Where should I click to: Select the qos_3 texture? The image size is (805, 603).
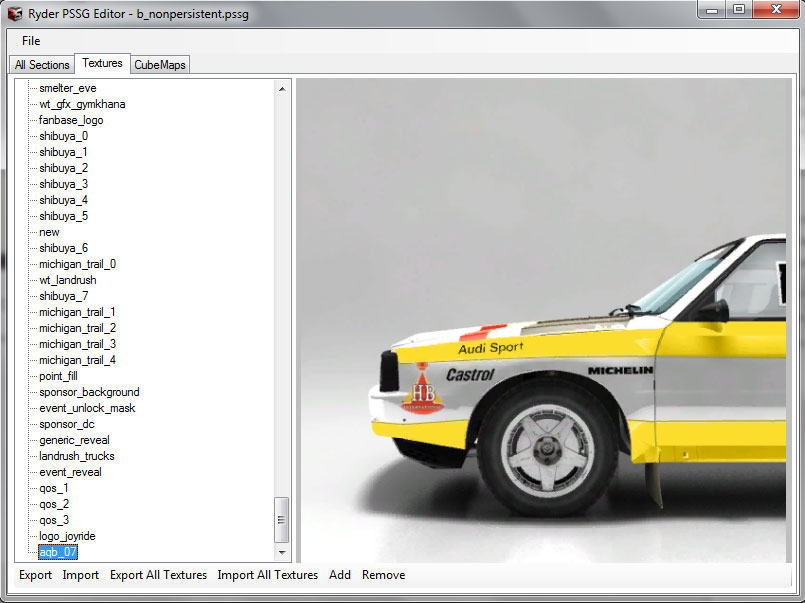pyautogui.click(x=54, y=520)
